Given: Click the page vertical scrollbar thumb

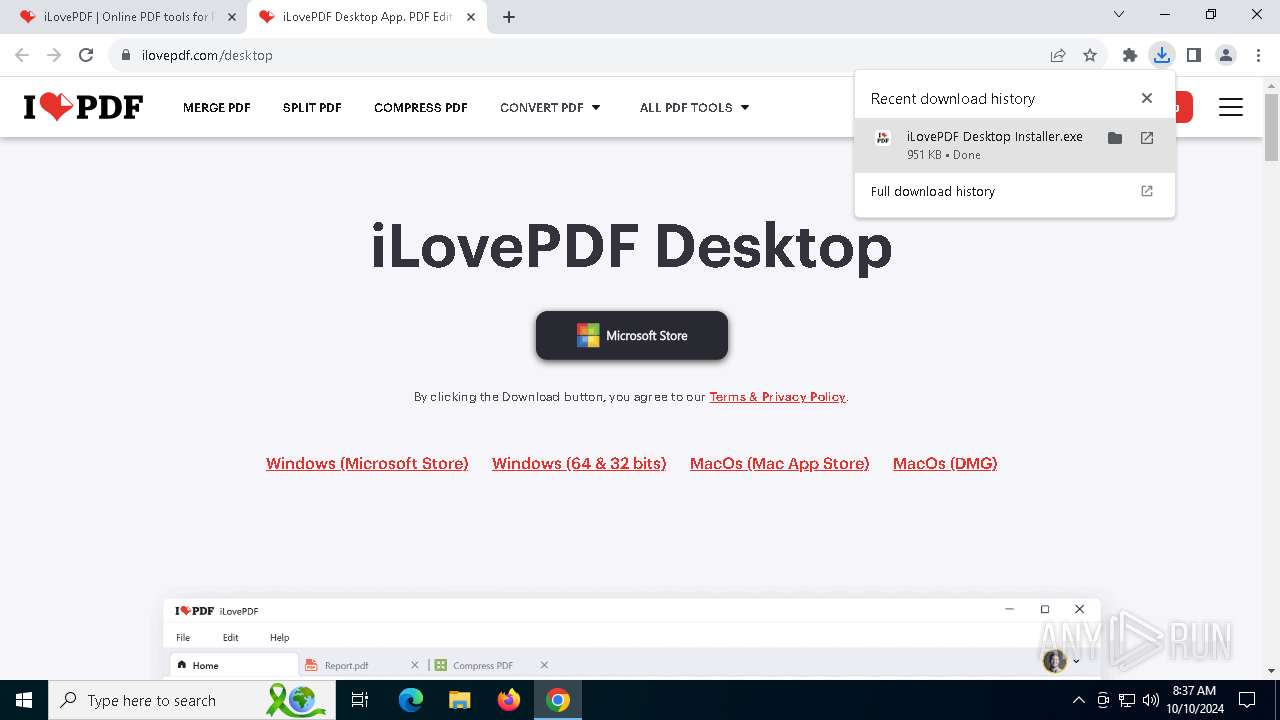Looking at the screenshot, I should click(x=1271, y=126).
